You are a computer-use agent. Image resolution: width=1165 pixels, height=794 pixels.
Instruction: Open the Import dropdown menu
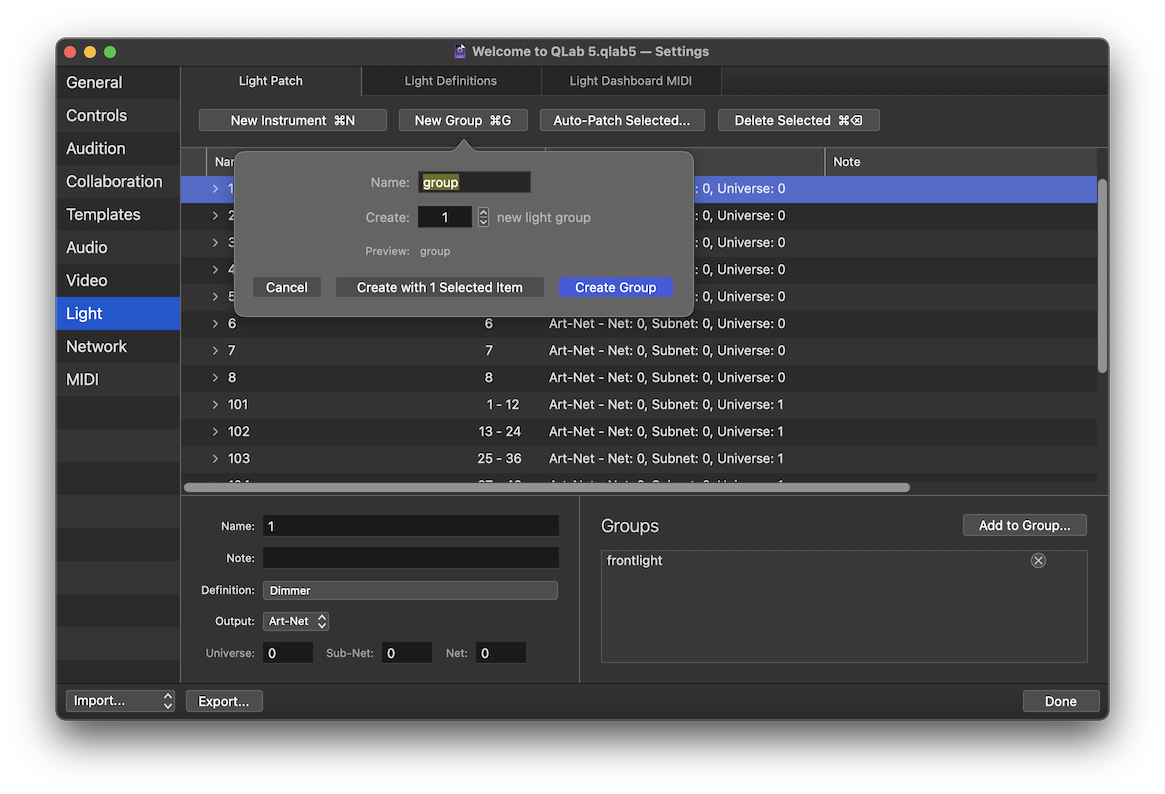pos(120,701)
